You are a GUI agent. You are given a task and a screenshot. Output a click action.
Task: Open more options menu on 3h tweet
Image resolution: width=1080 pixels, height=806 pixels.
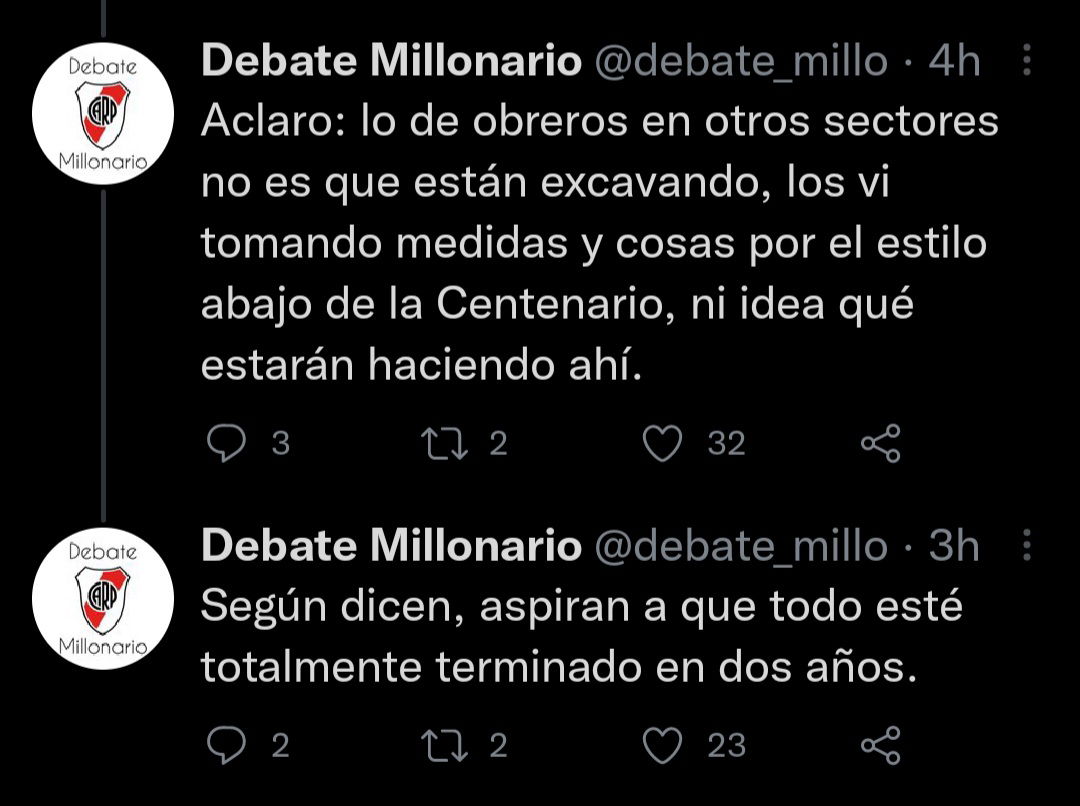pyautogui.click(x=1026, y=545)
